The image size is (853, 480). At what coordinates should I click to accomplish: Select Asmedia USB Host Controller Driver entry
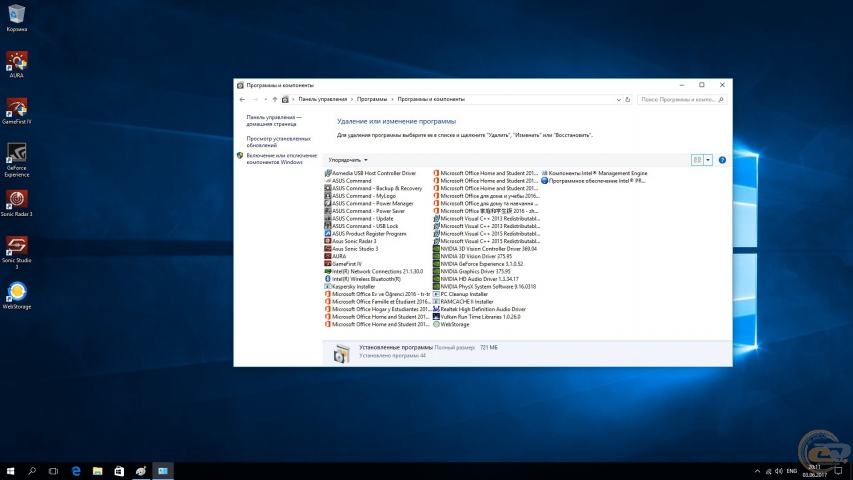tap(370, 173)
